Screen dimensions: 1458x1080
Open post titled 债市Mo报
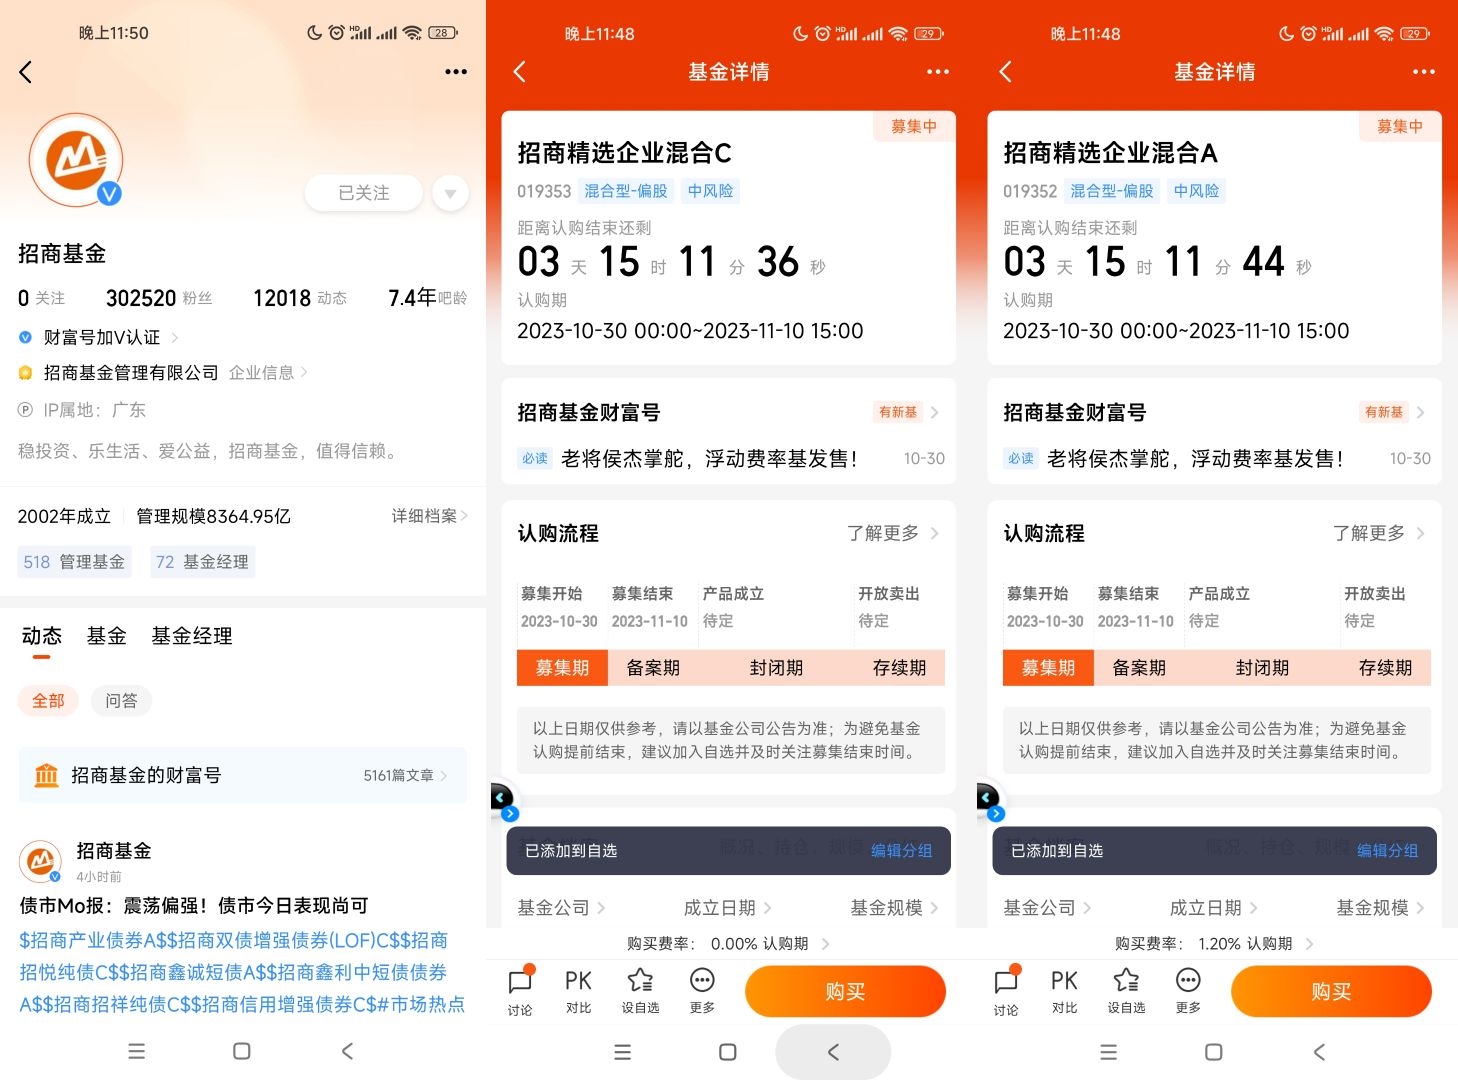point(194,906)
